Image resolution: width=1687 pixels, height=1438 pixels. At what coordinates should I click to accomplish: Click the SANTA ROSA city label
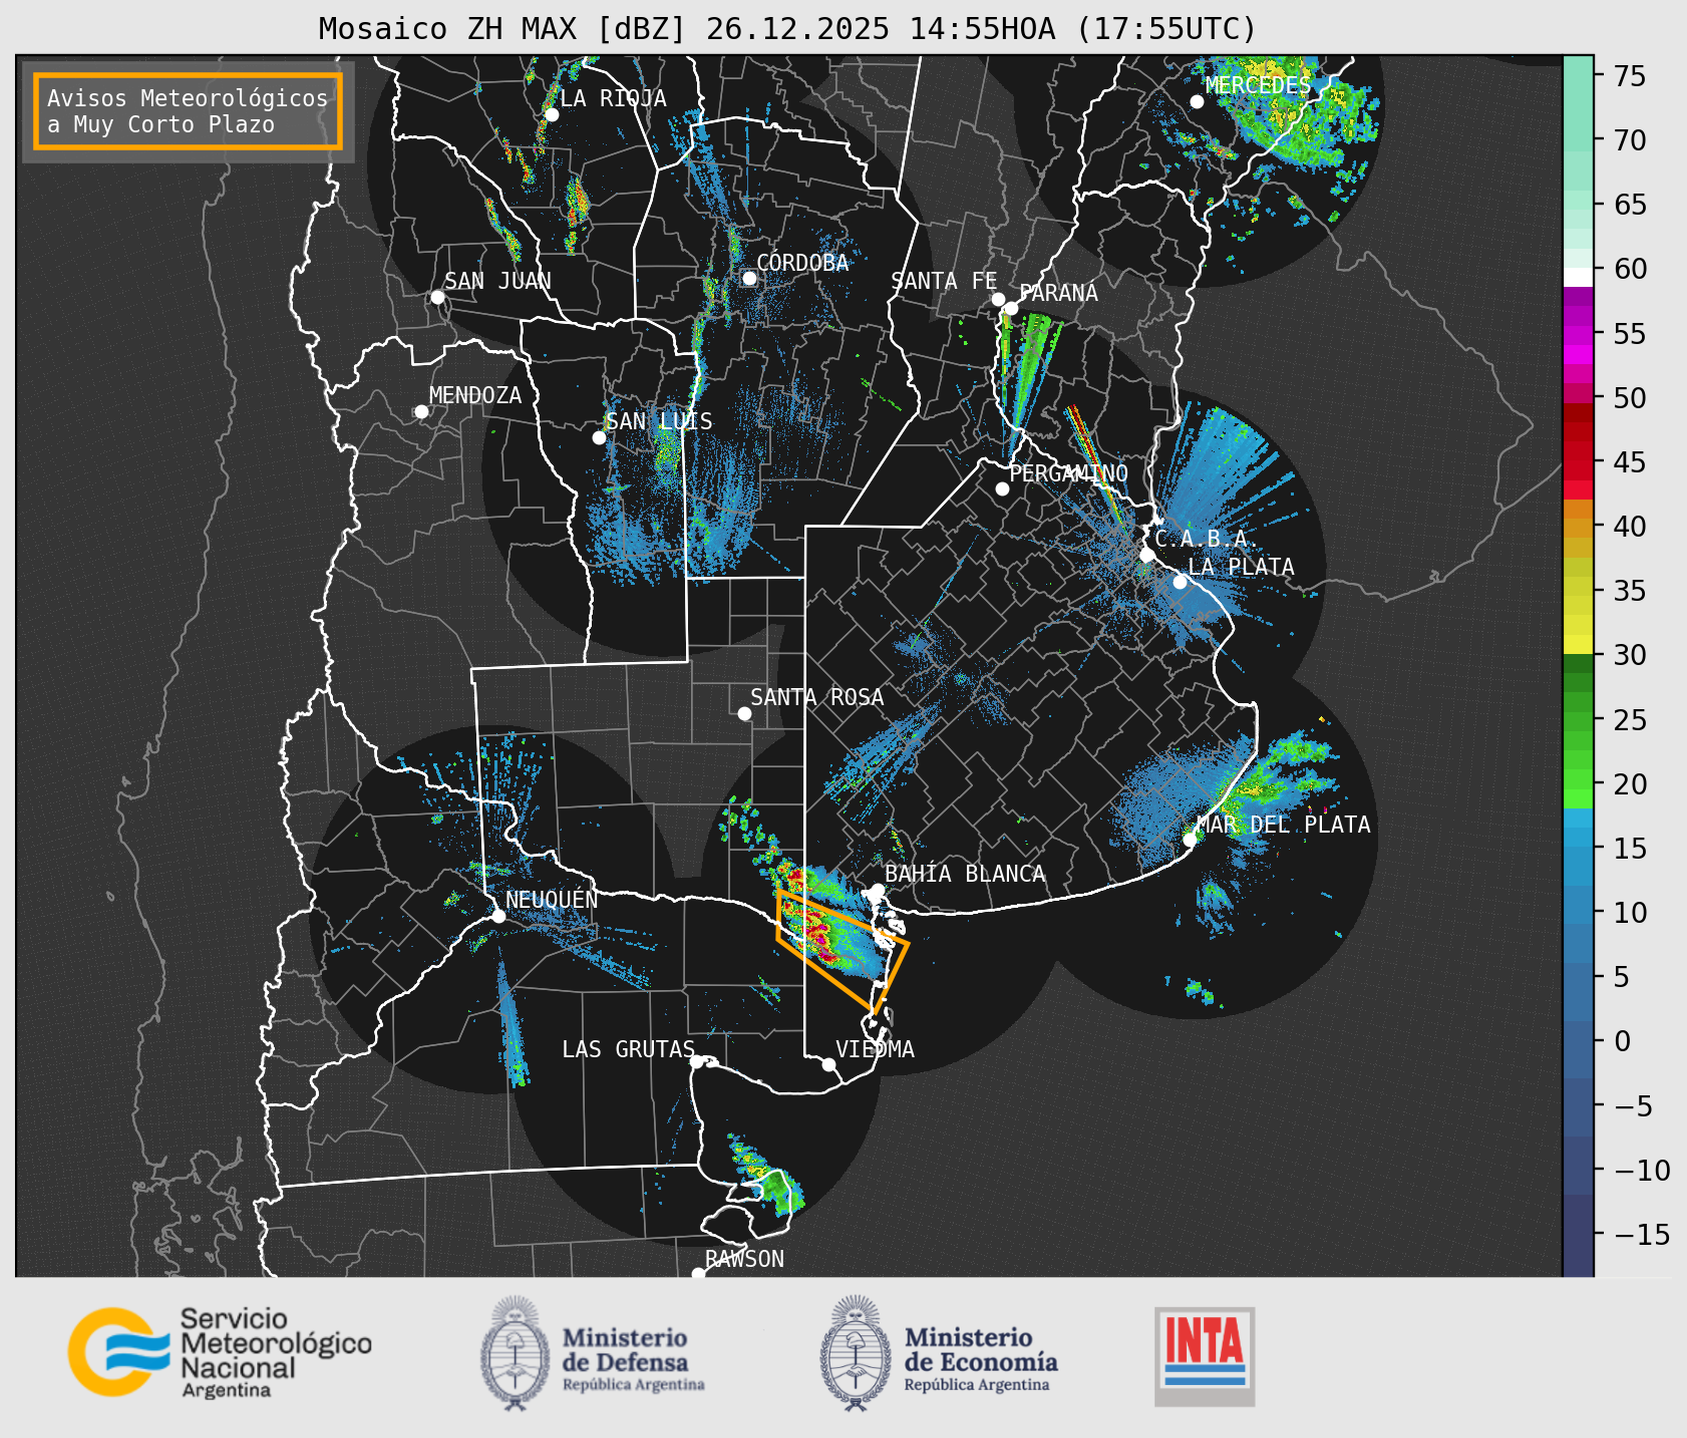click(x=817, y=697)
